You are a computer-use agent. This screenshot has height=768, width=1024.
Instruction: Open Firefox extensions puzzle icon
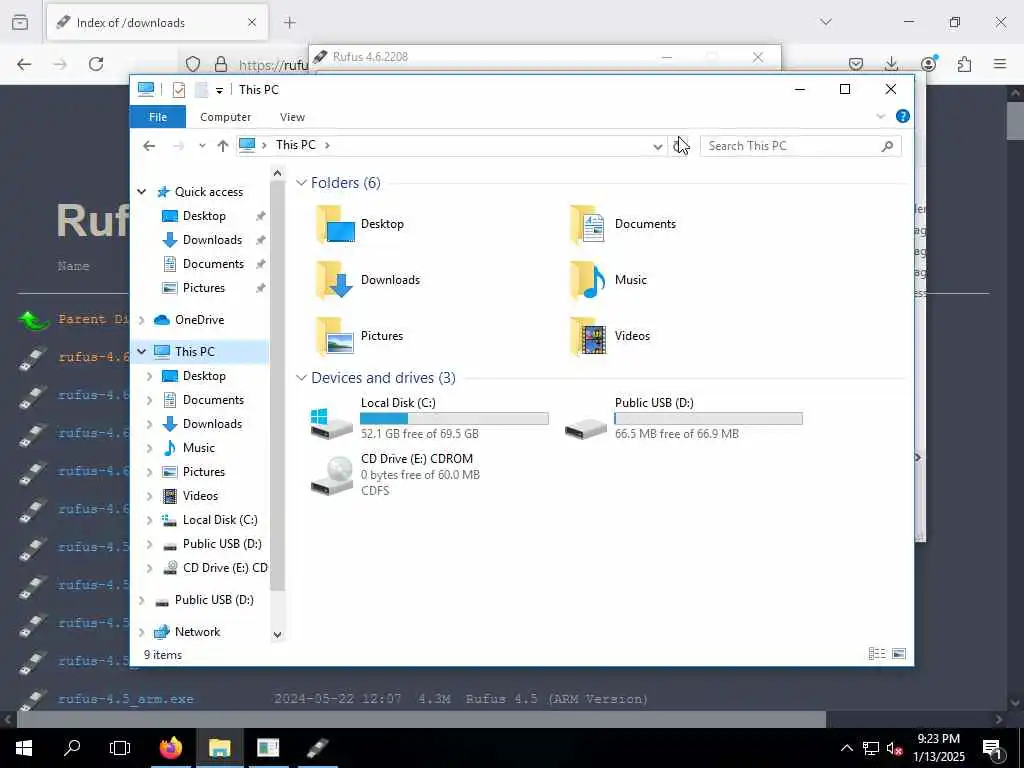coord(964,63)
